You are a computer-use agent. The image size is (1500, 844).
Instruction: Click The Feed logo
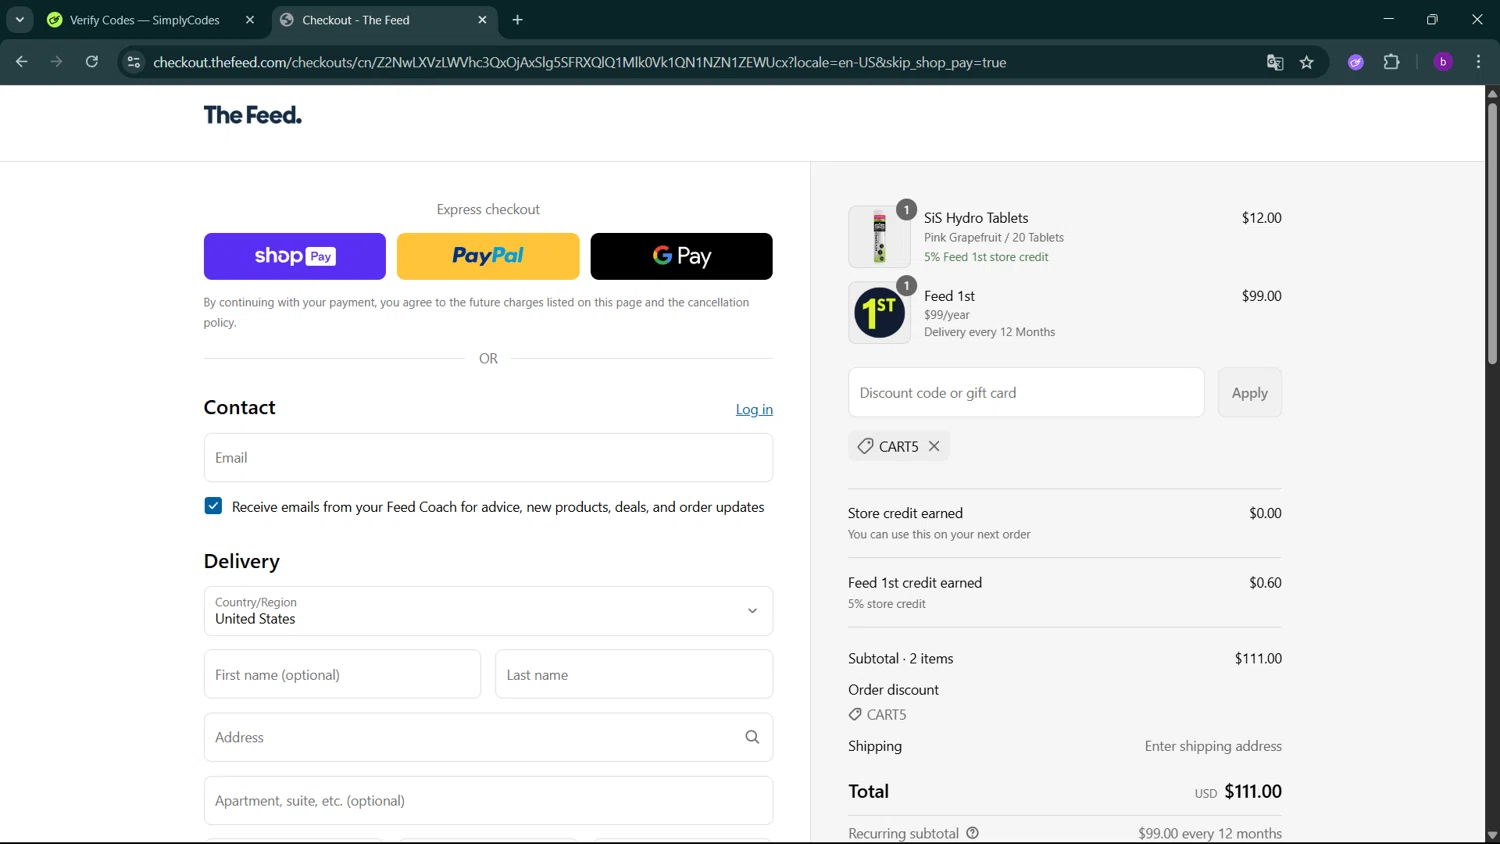[252, 115]
